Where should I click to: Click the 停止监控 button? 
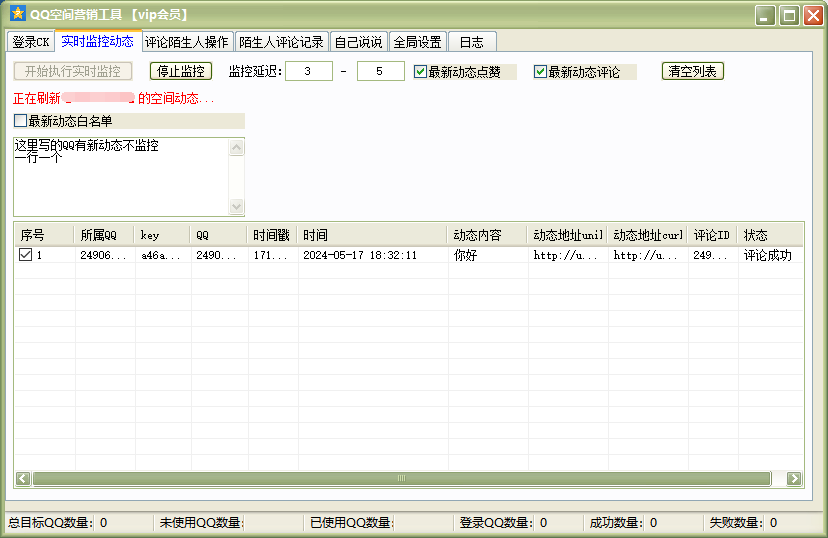181,71
